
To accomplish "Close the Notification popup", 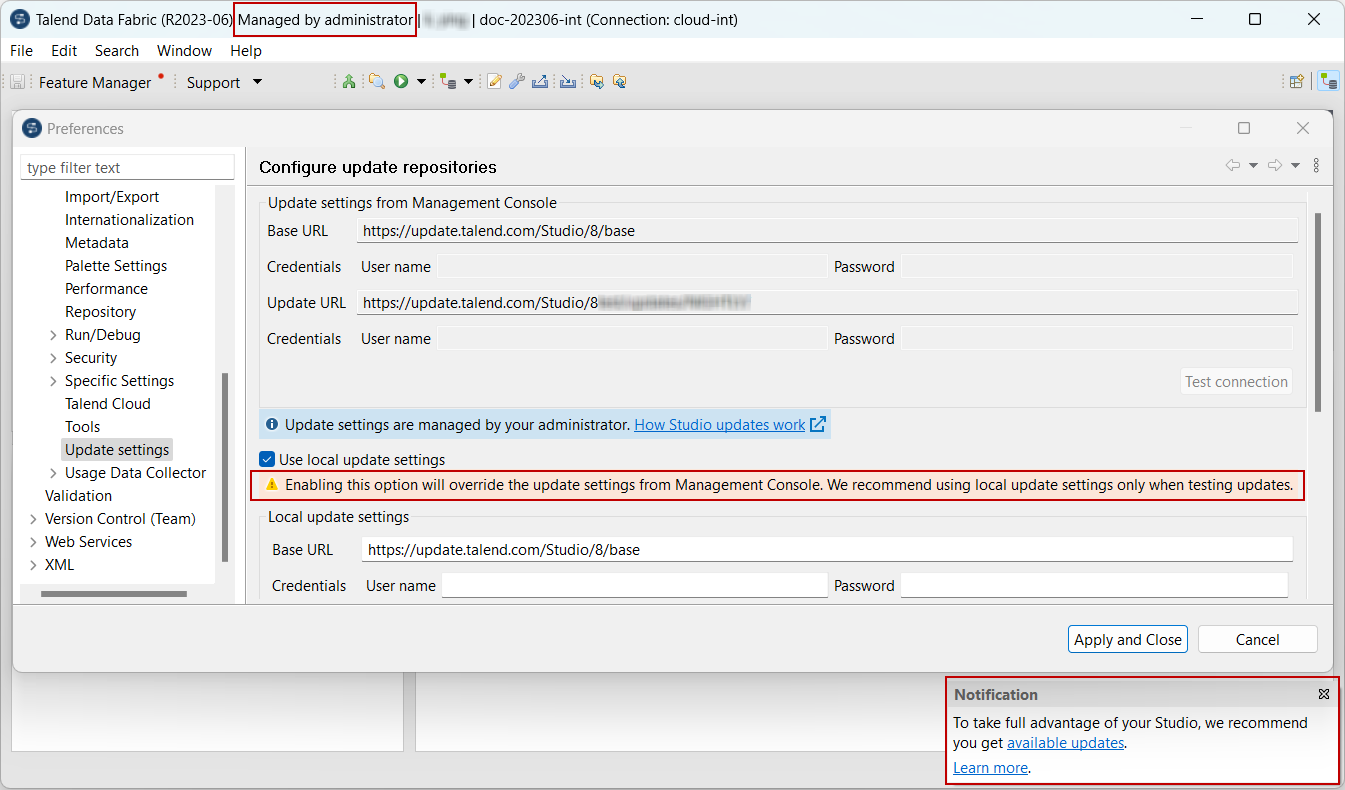I will pos(1323,694).
